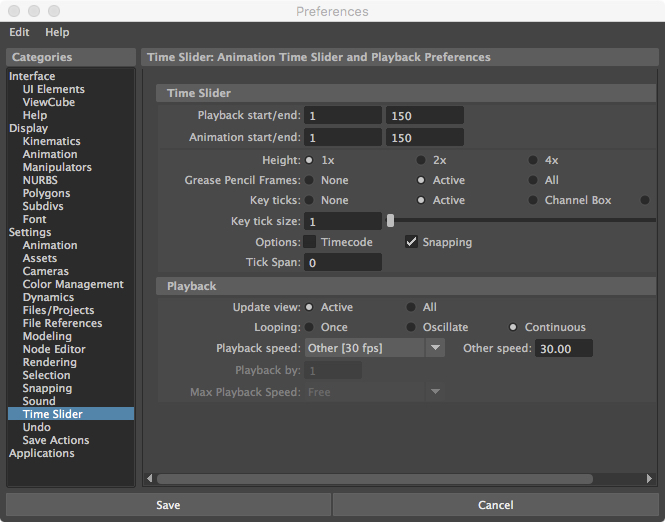The image size is (665, 522).
Task: Select the Undo category
Action: [36, 427]
